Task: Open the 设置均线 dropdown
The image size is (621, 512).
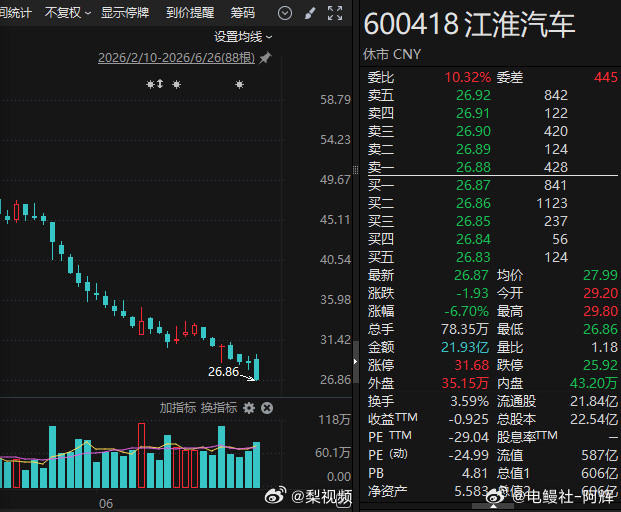Action: pyautogui.click(x=243, y=37)
